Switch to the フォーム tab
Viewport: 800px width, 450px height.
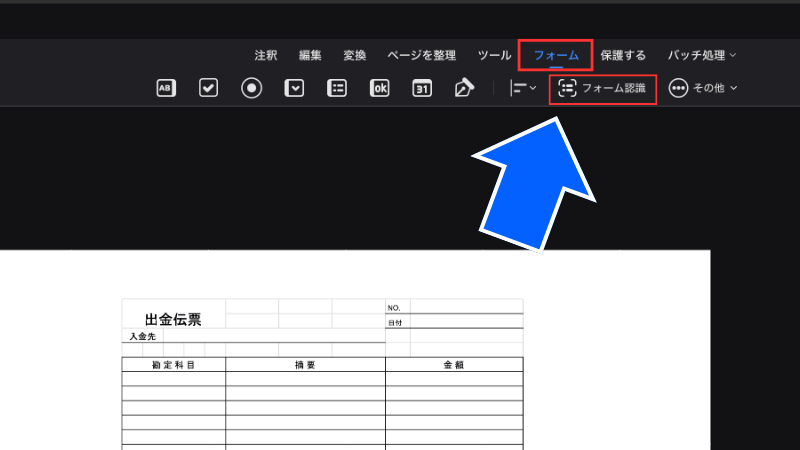556,55
